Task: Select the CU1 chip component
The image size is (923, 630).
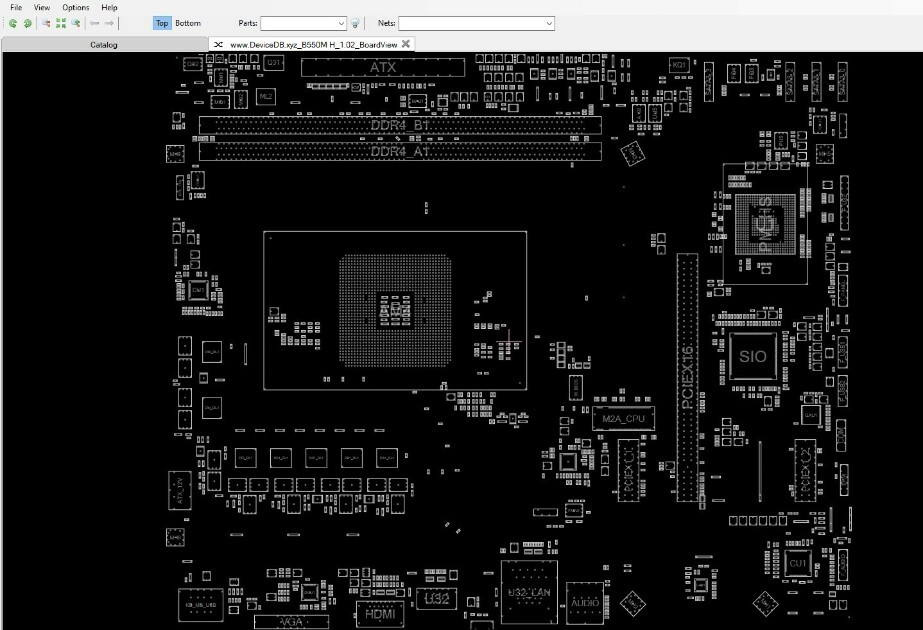Action: (798, 563)
